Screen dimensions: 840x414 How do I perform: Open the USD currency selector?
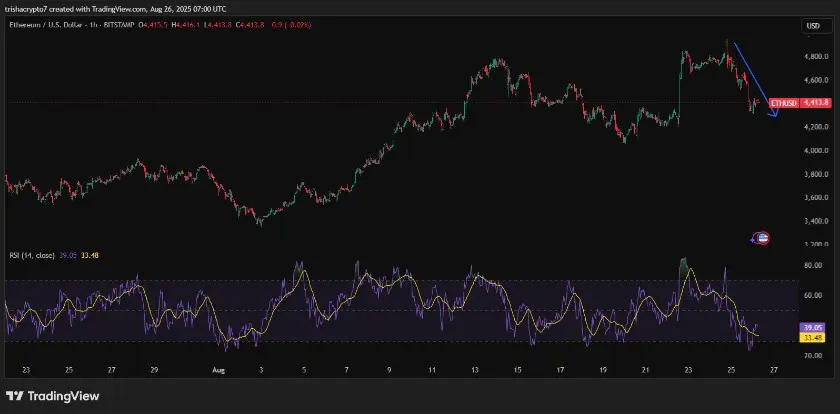pyautogui.click(x=813, y=26)
